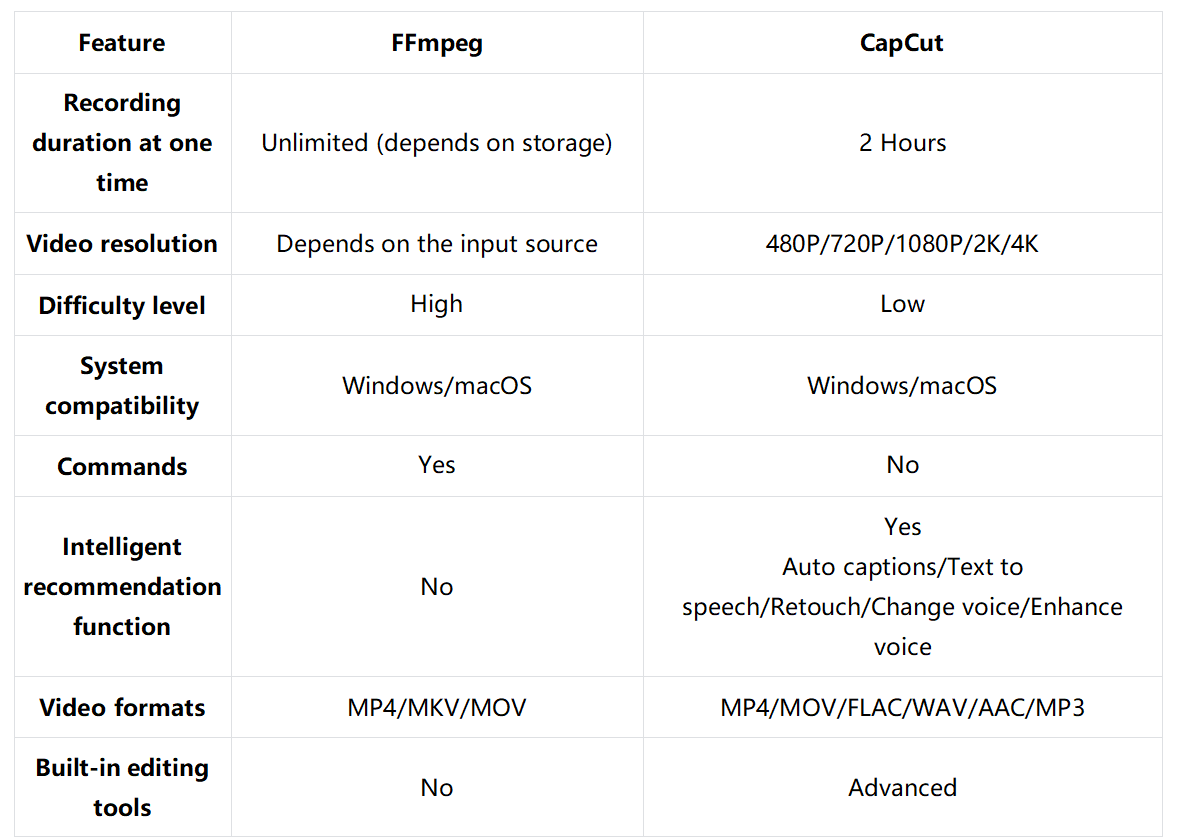Select the High difficulty cell
Image resolution: width=1180 pixels, height=839 pixels.
[436, 304]
